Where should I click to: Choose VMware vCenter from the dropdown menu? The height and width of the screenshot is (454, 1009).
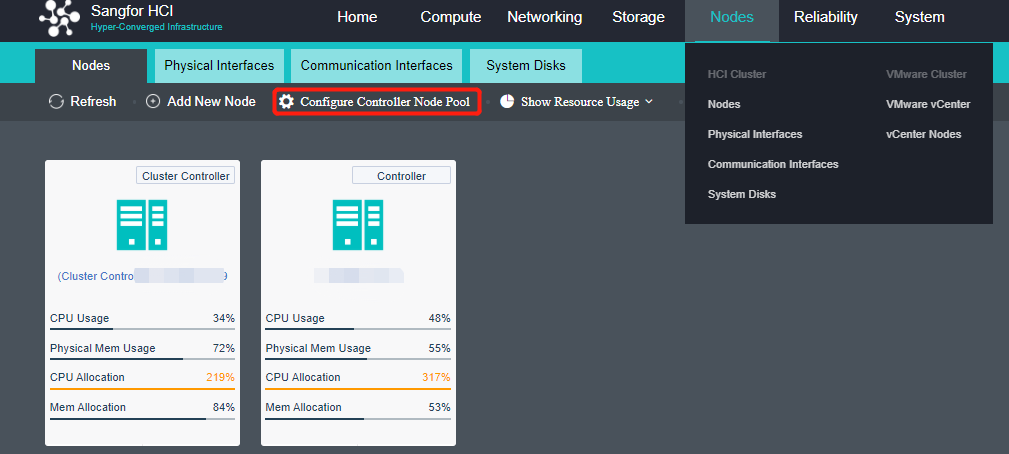point(927,104)
